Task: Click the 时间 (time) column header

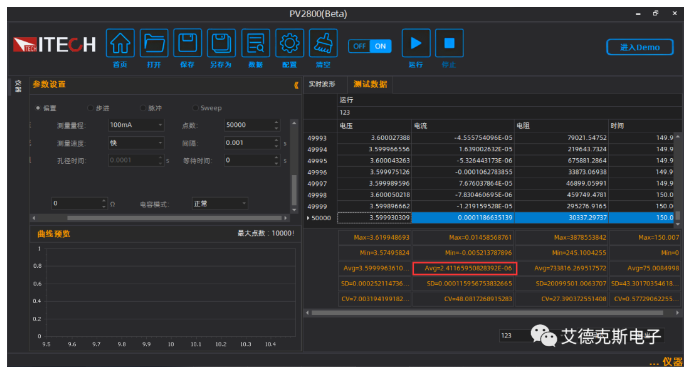Action: (x=645, y=126)
